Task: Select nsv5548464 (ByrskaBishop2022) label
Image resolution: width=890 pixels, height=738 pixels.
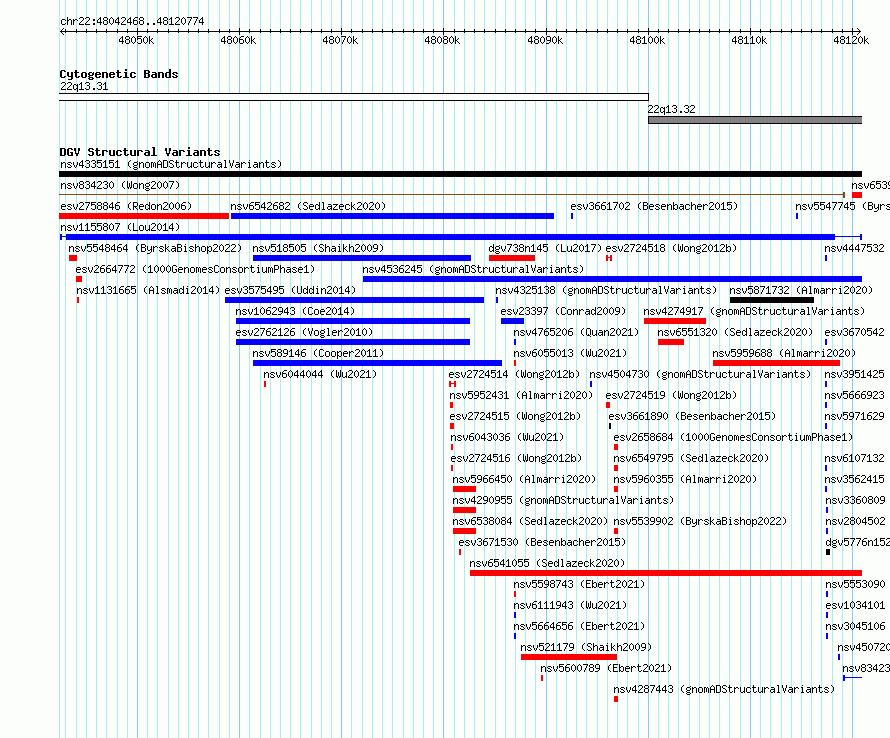Action: [155, 249]
